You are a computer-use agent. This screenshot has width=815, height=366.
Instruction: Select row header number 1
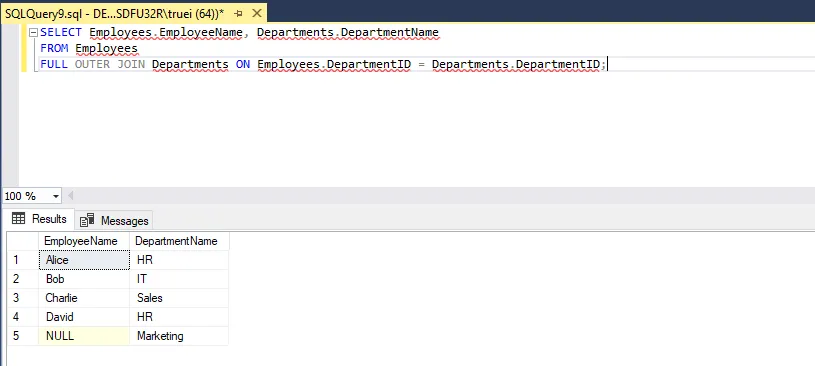[x=23, y=260]
